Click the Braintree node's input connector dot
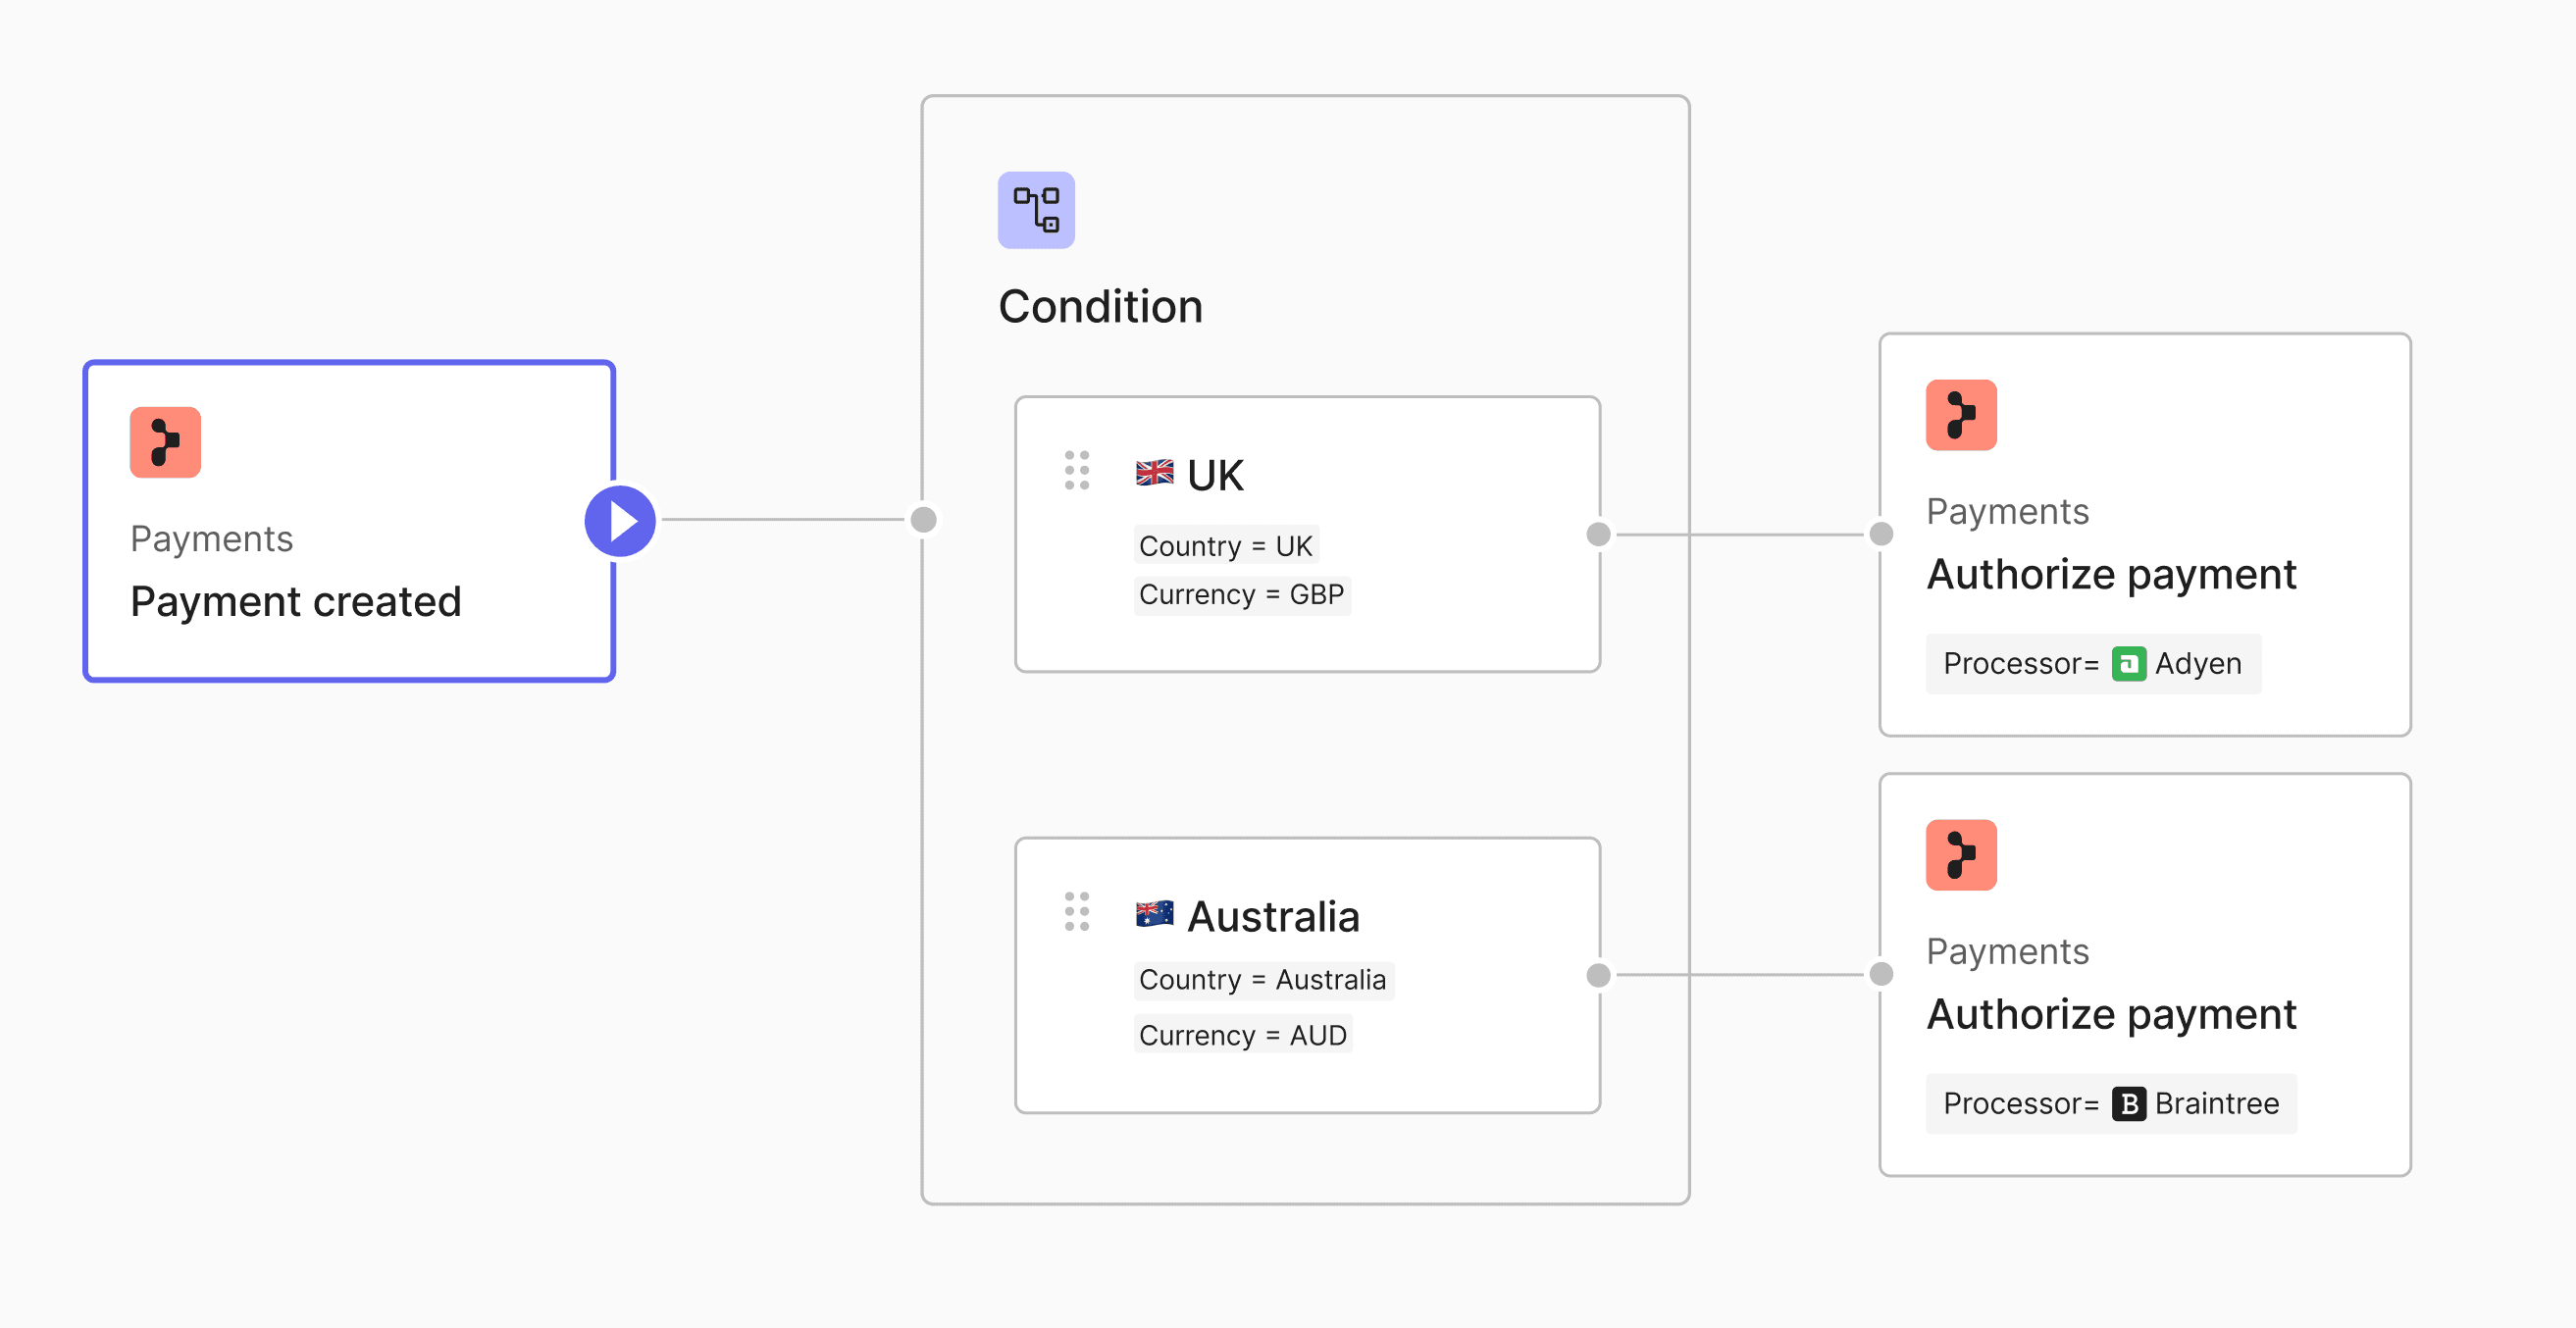This screenshot has height=1328, width=2576. (x=1881, y=975)
